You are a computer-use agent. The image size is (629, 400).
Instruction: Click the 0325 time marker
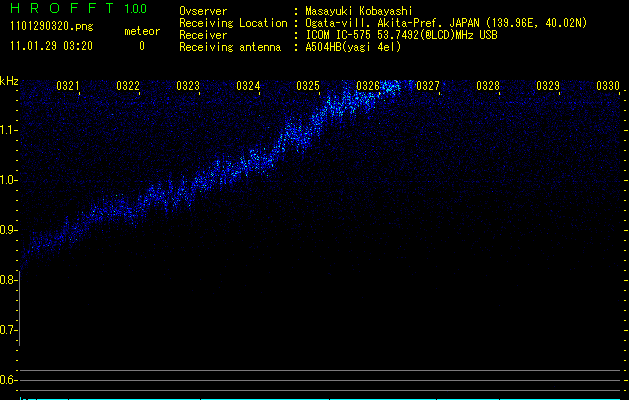(308, 86)
